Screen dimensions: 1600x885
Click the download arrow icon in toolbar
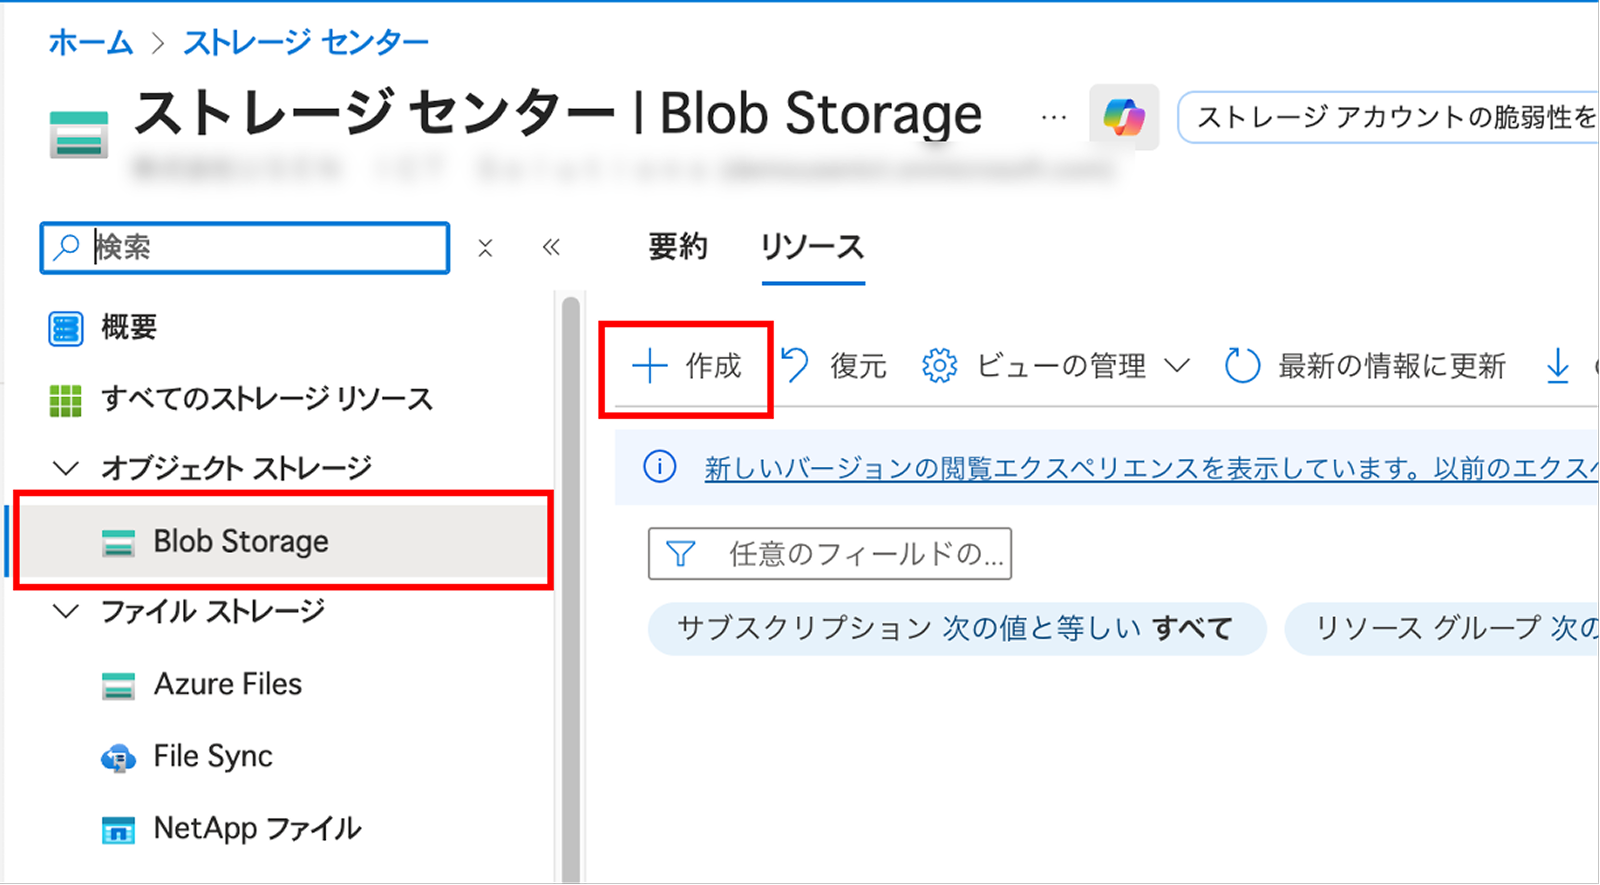[x=1557, y=367]
